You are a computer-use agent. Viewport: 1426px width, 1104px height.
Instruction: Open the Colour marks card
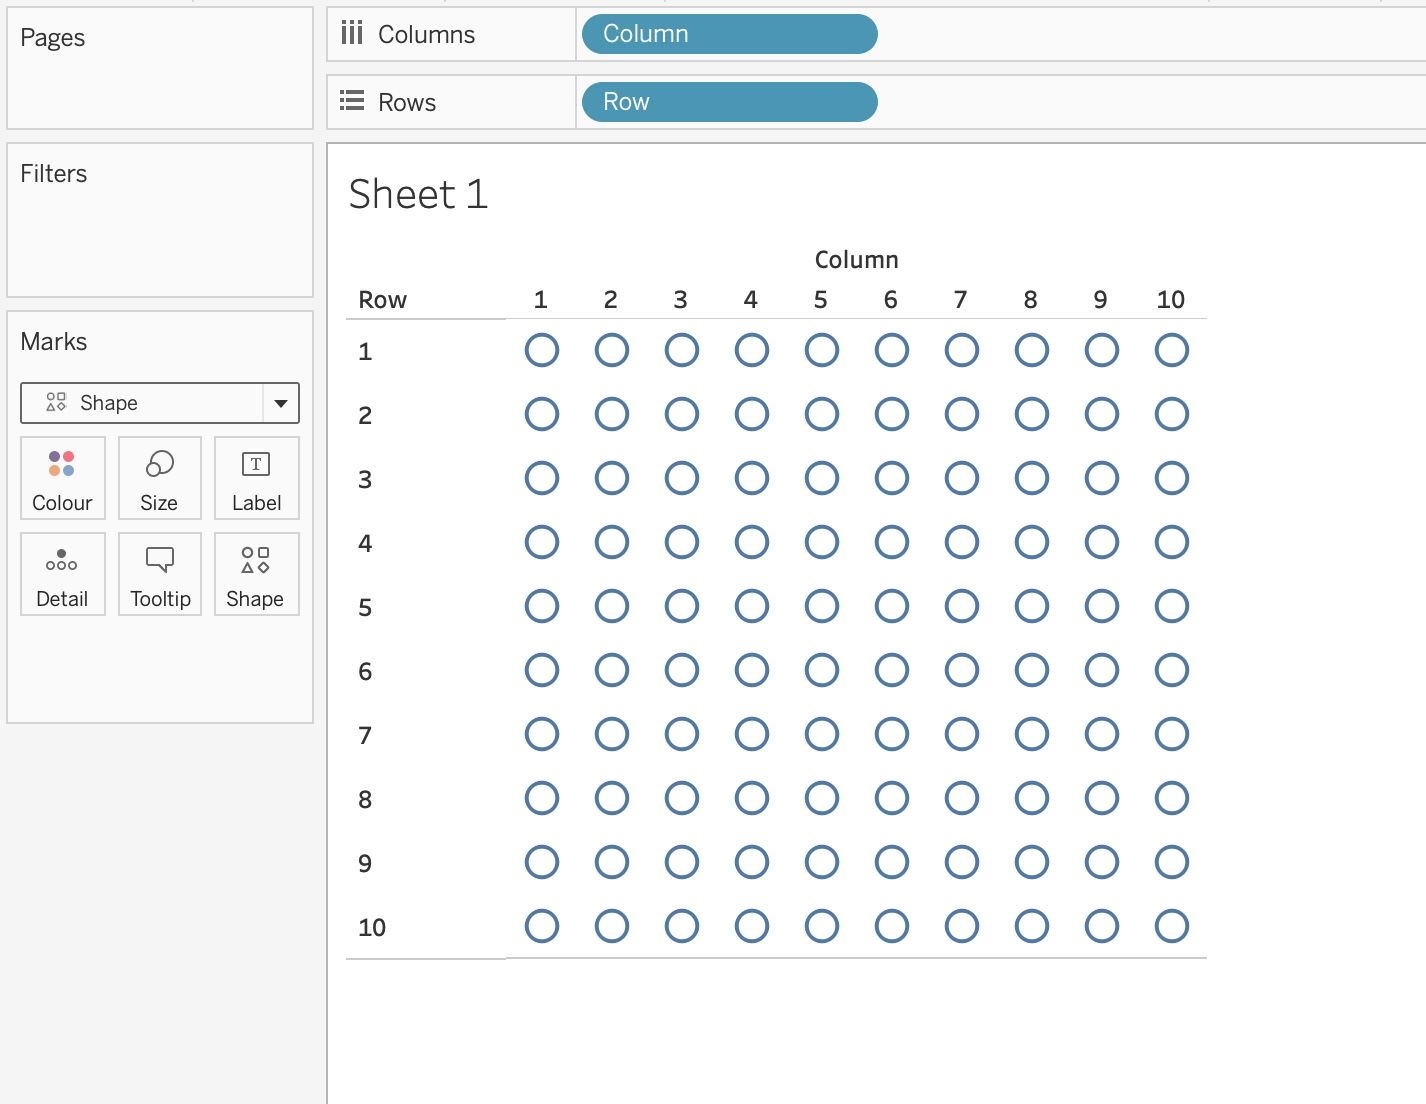point(62,478)
